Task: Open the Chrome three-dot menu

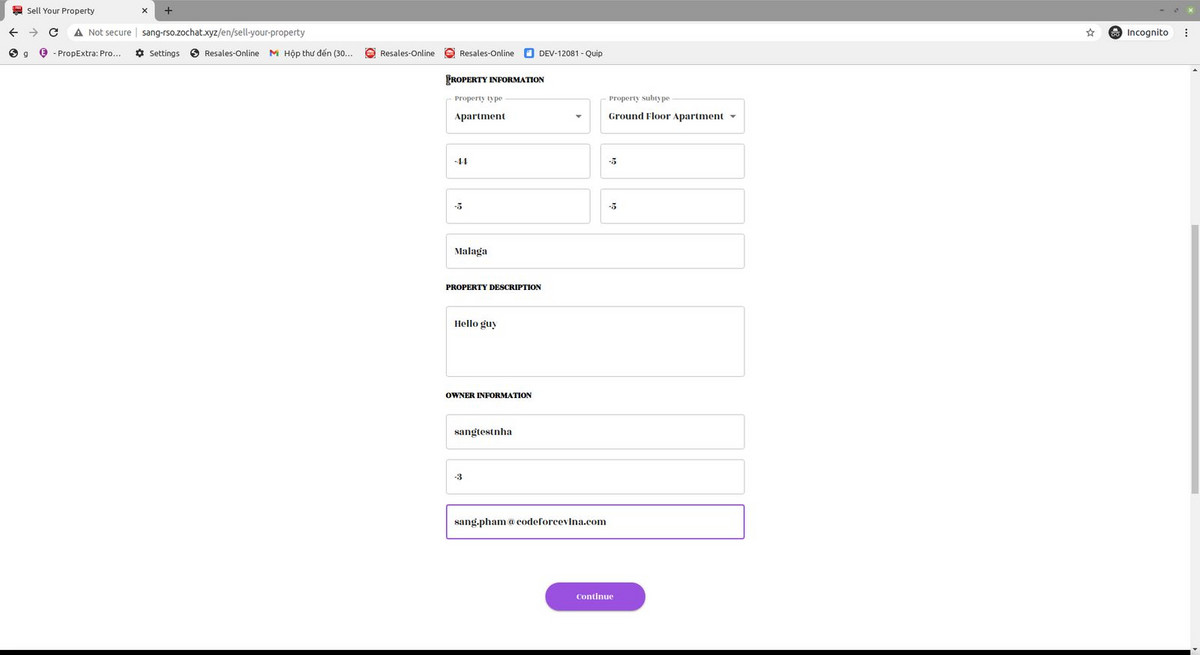Action: tap(1188, 32)
